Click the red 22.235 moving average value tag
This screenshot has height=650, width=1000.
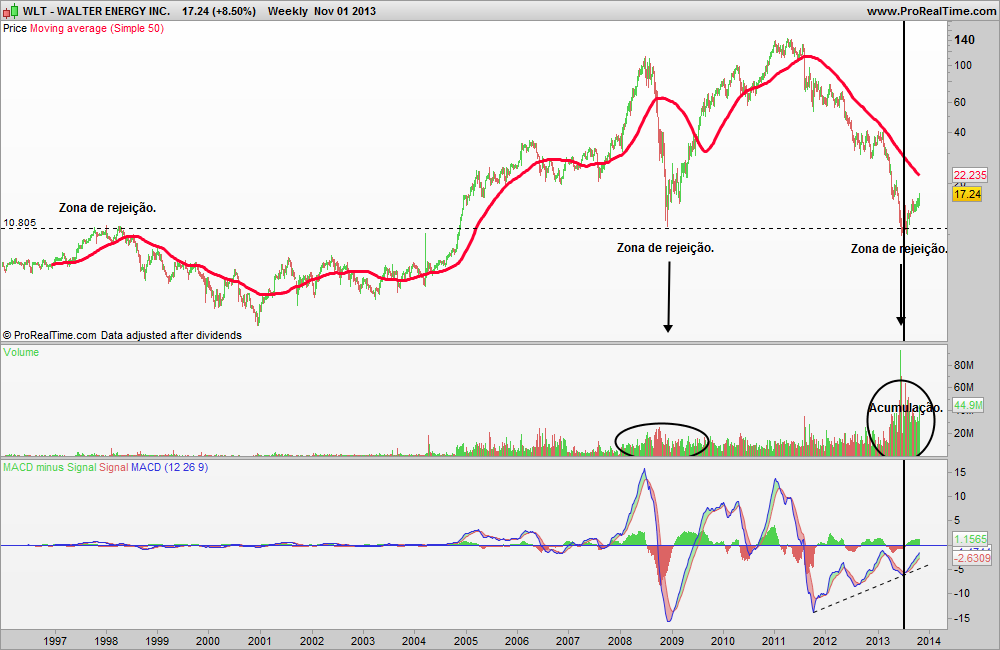pyautogui.click(x=969, y=175)
